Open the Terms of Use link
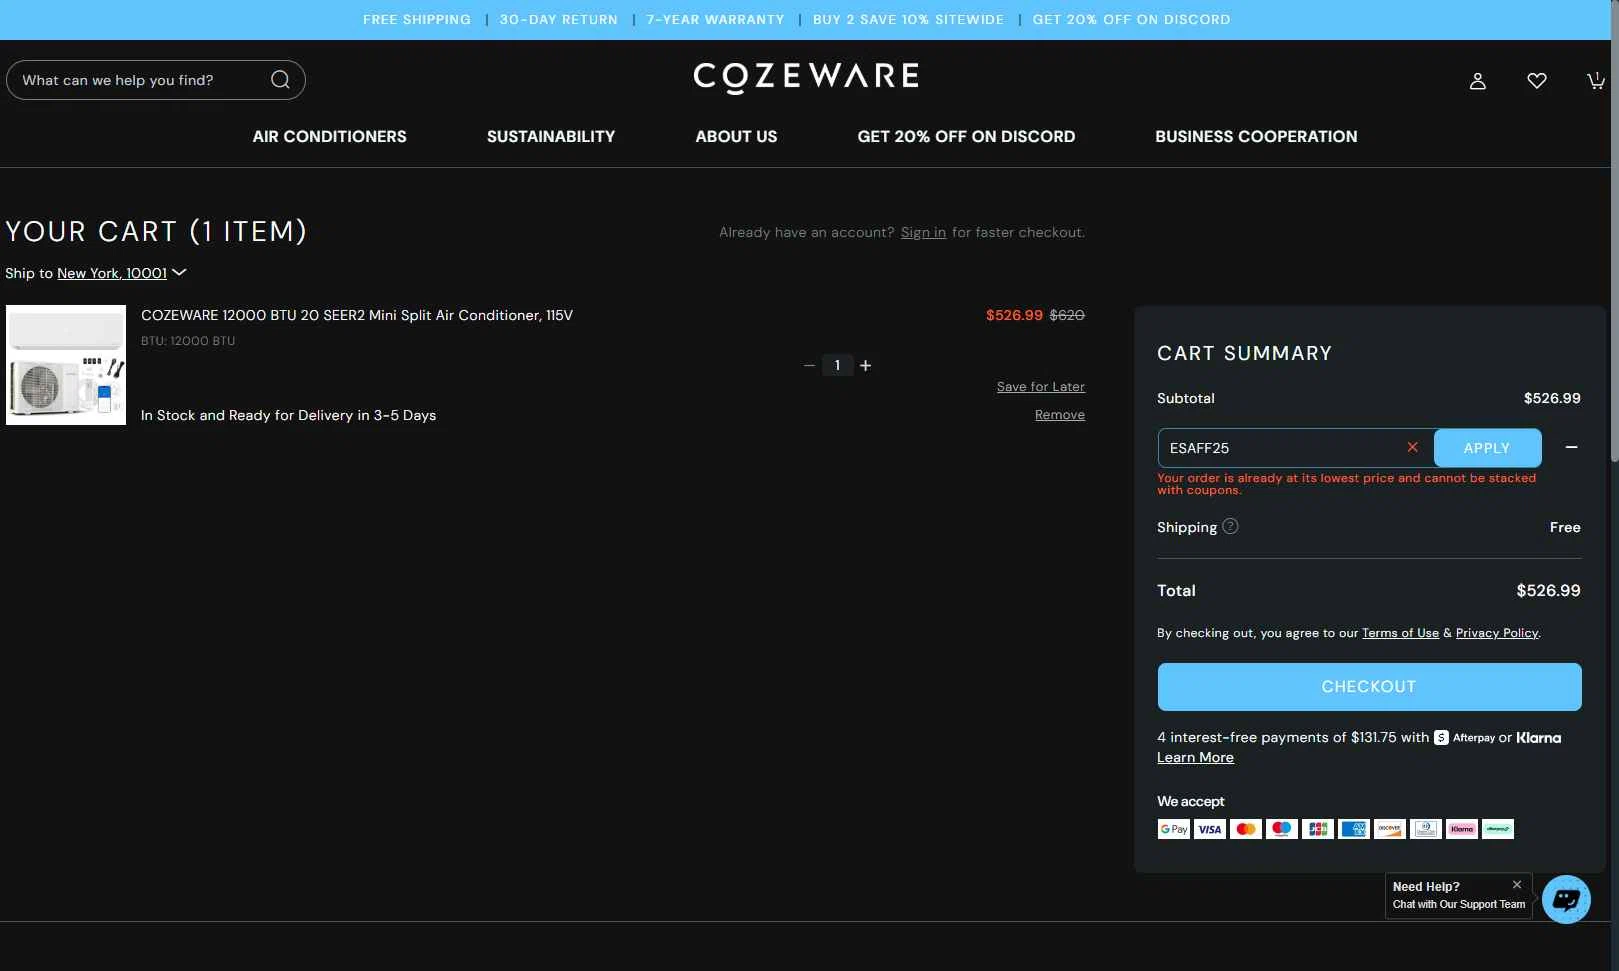The image size is (1619, 971). click(x=1400, y=633)
